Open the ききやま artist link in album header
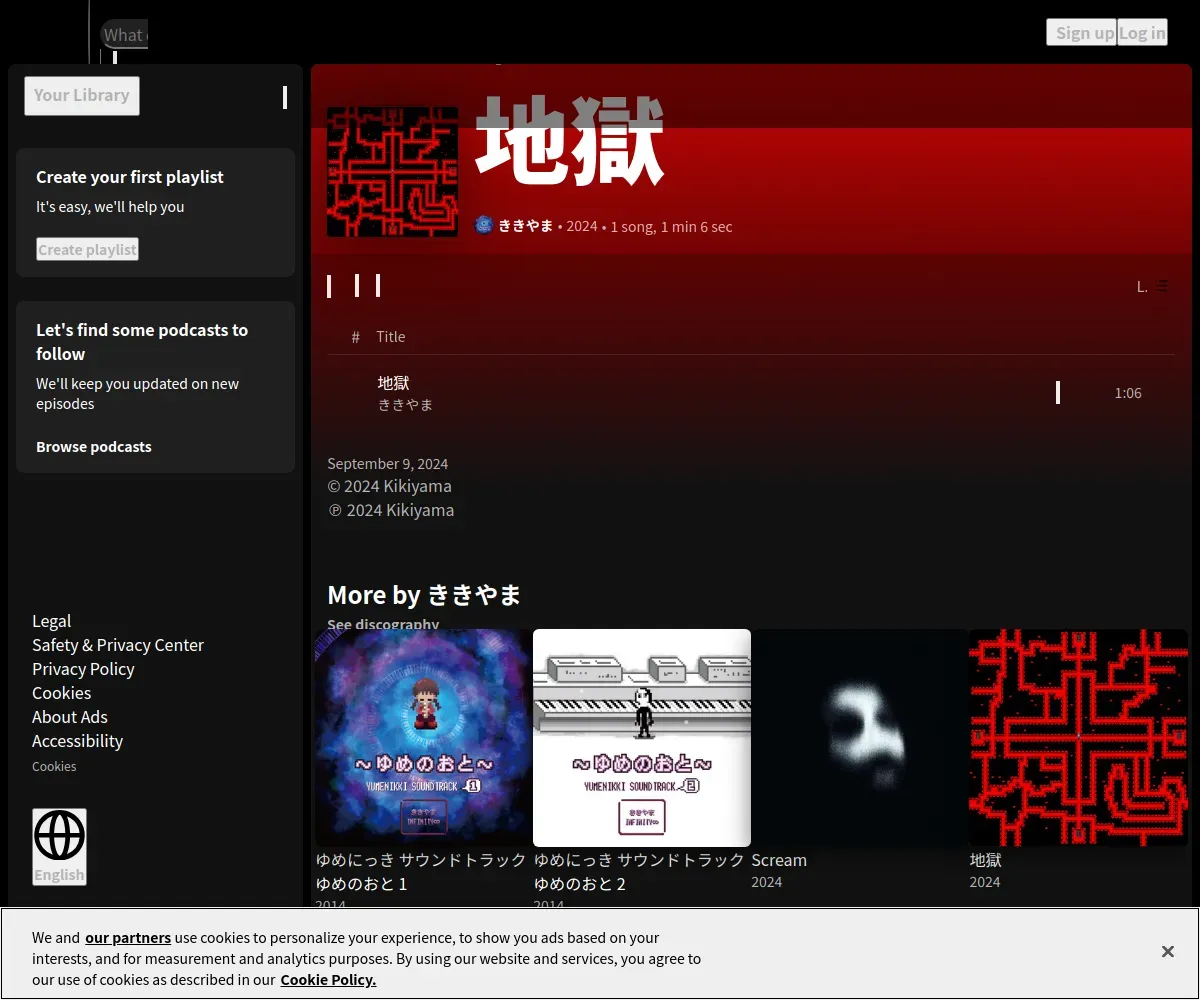 coord(526,226)
